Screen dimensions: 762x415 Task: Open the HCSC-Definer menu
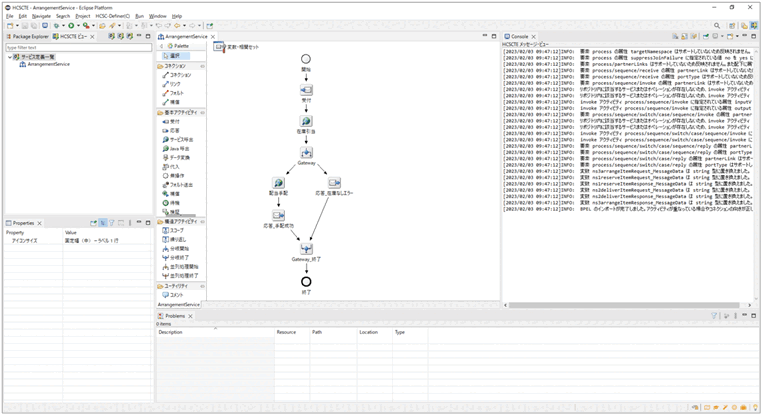114,16
